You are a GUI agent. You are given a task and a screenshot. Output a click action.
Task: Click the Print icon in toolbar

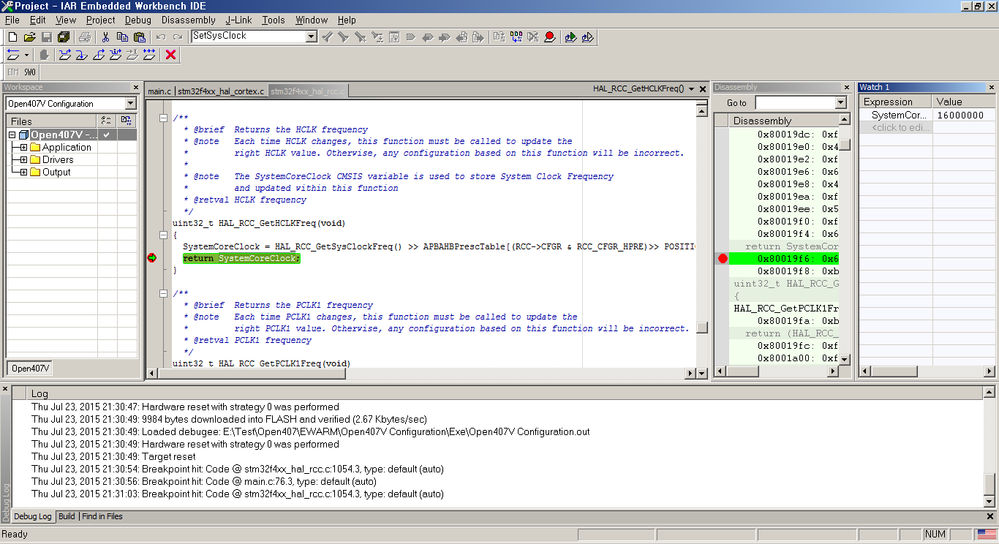[84, 37]
